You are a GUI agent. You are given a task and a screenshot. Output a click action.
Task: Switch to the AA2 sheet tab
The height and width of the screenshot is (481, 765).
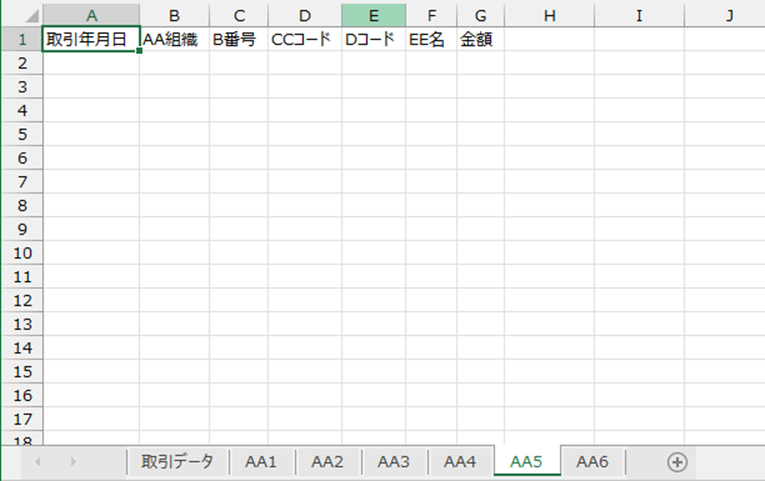[327, 462]
